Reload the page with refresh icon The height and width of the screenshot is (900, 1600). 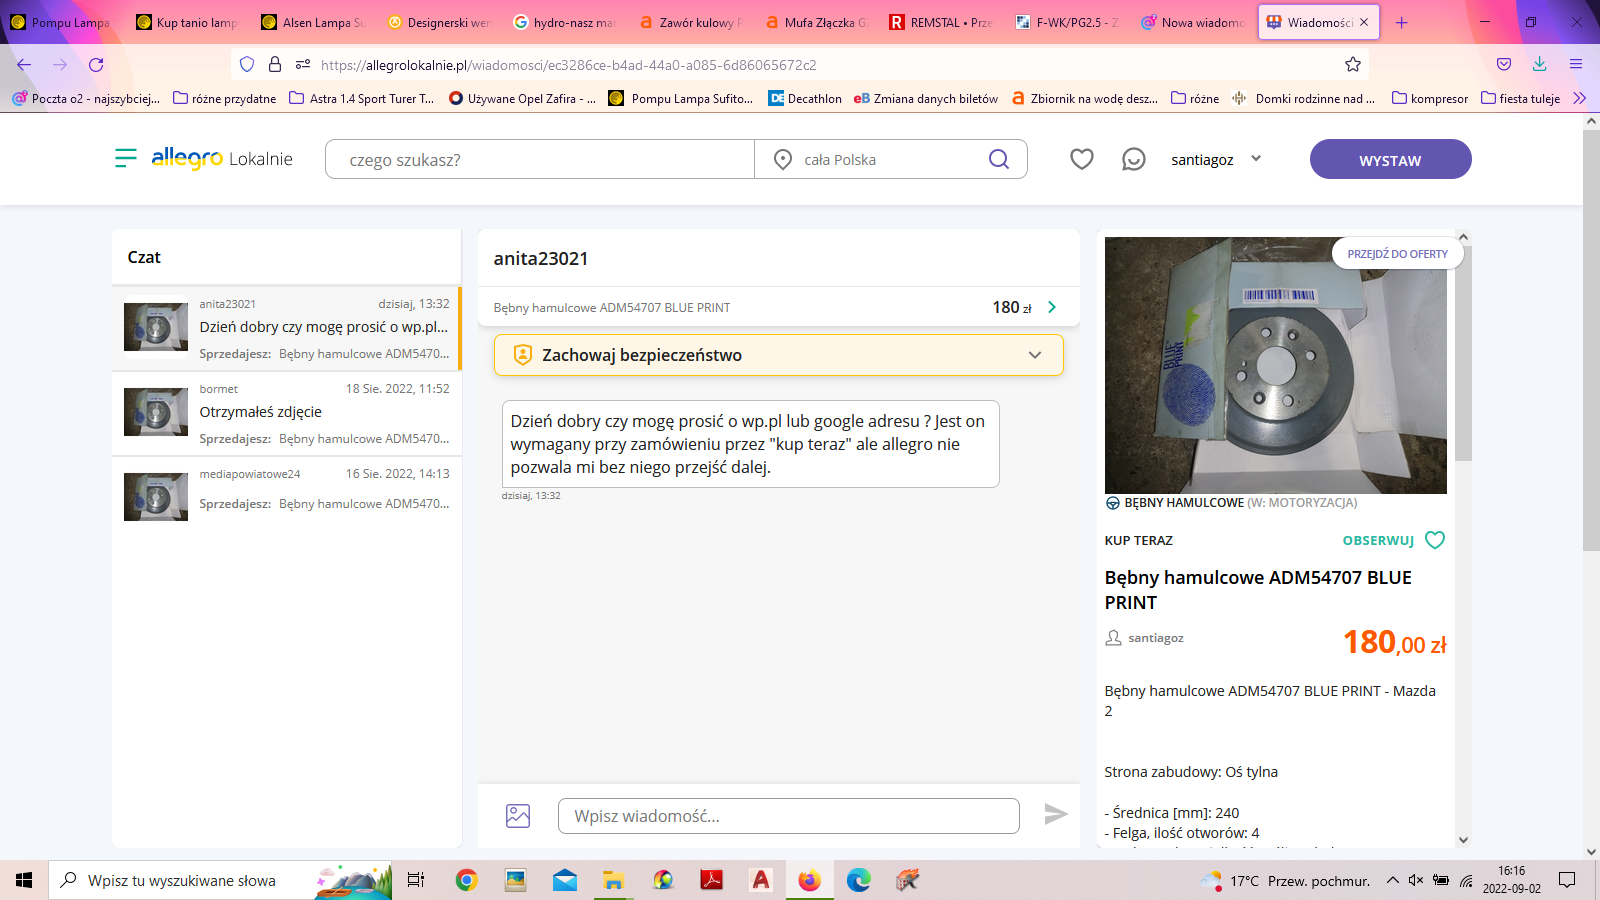pyautogui.click(x=96, y=64)
